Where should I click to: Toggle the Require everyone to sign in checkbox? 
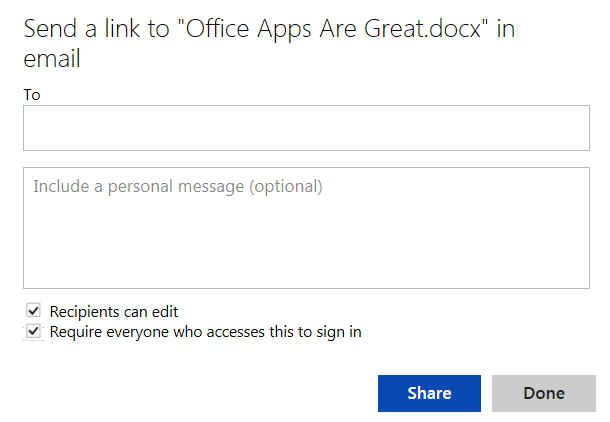[34, 331]
